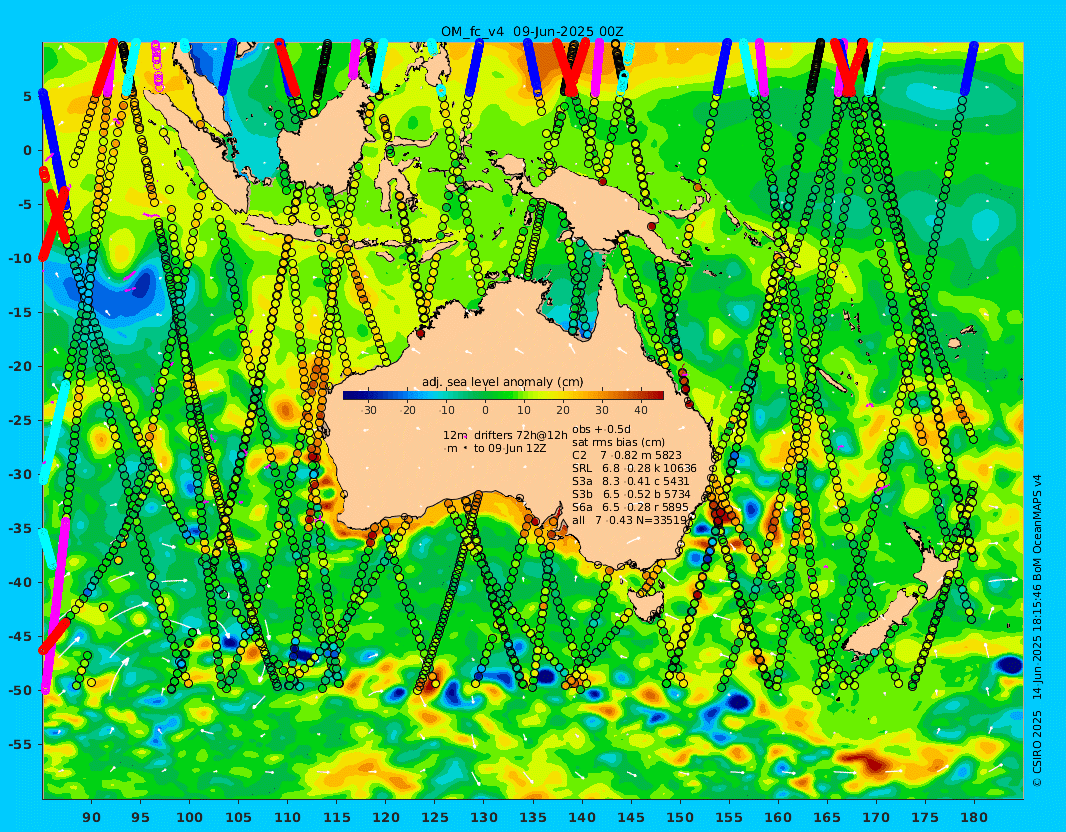
Task: Click the map title OM_fc_v4 09-Jun-2025 00Z
Action: [532, 32]
